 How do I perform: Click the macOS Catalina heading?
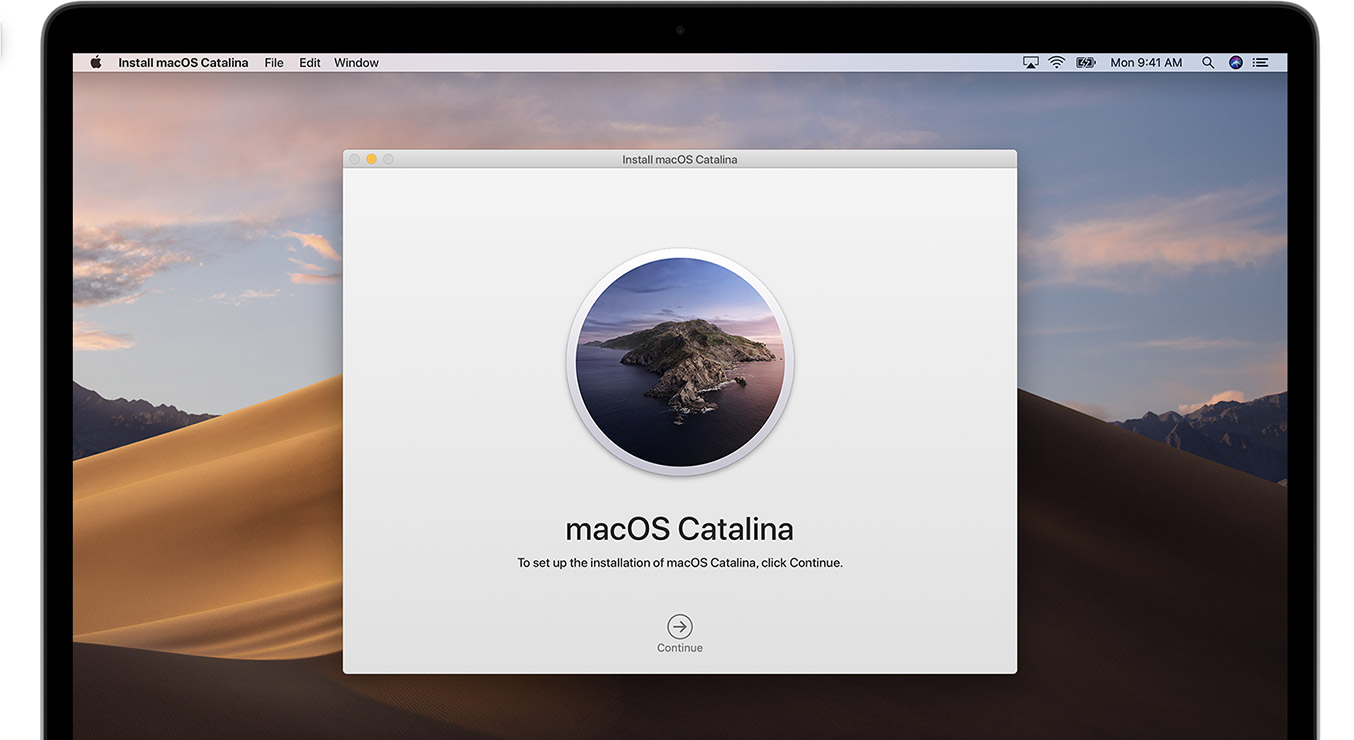pos(680,528)
